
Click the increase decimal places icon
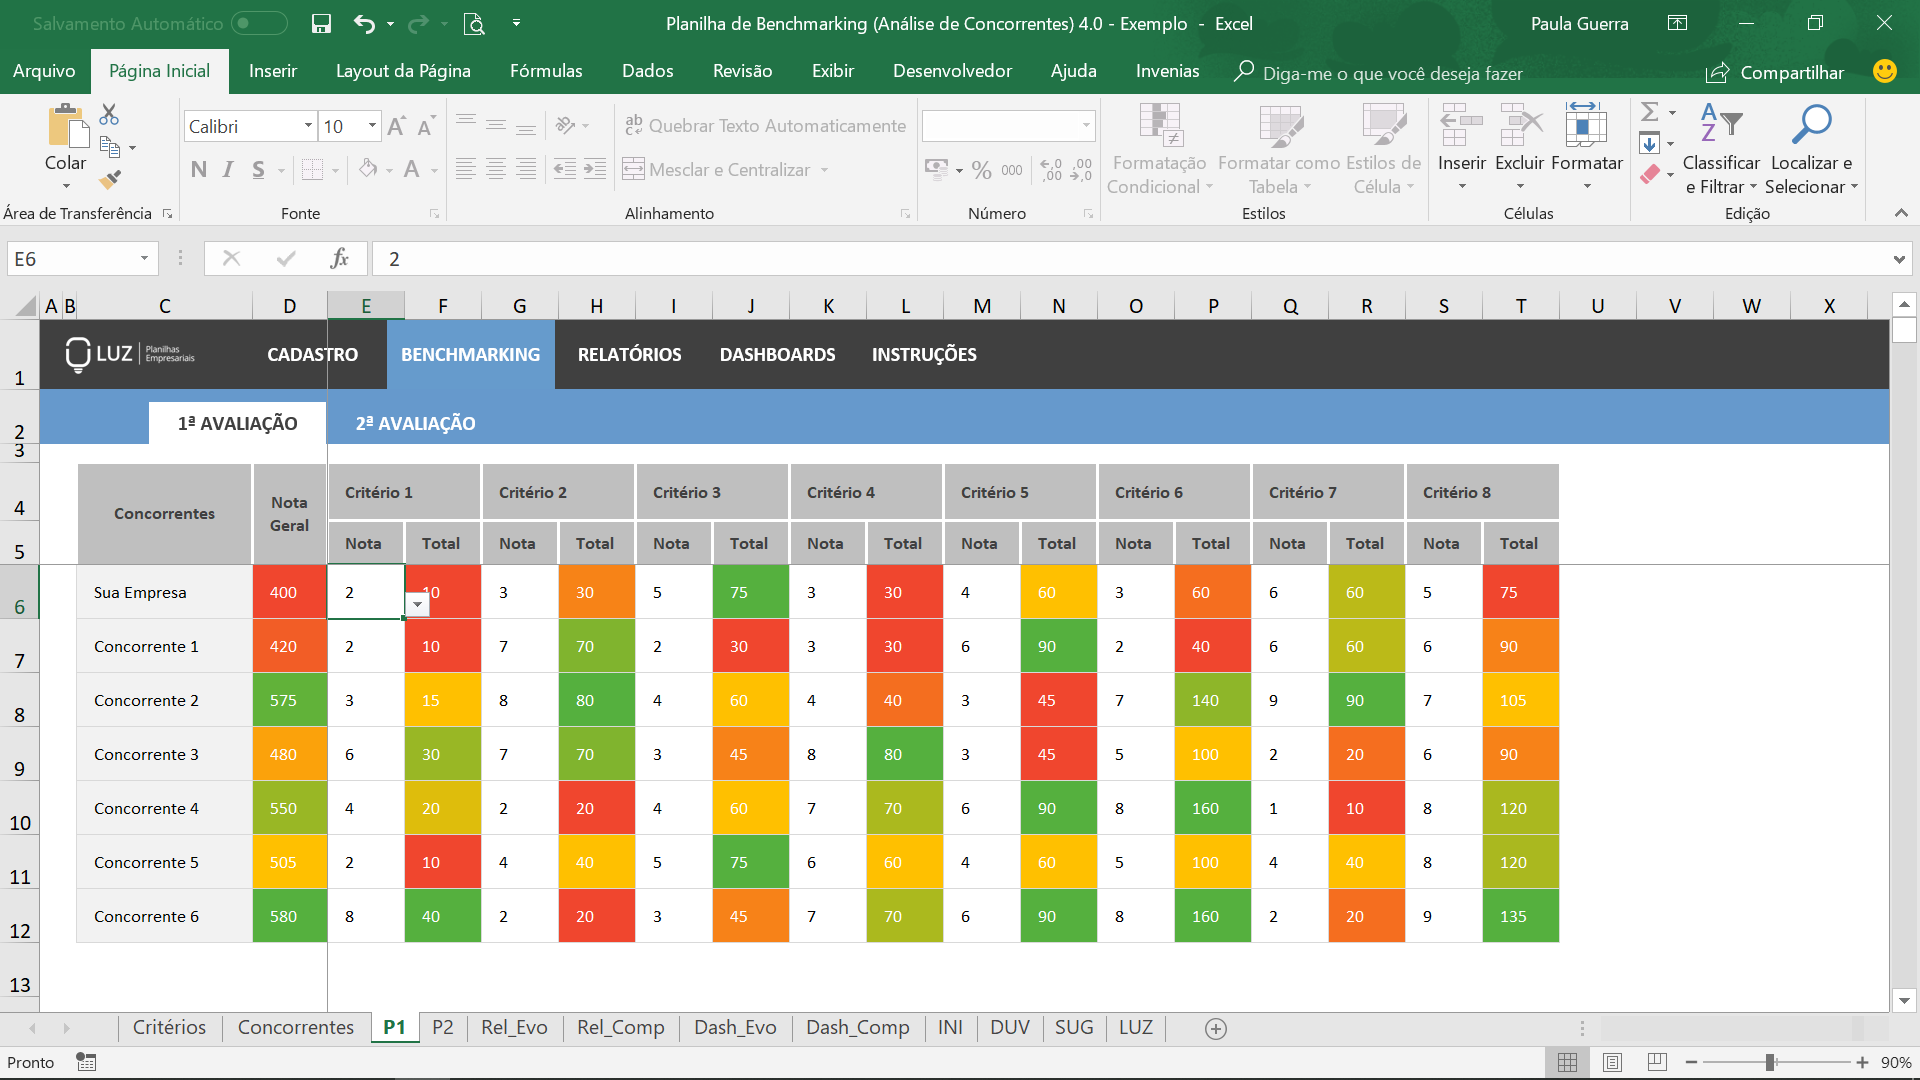1051,170
